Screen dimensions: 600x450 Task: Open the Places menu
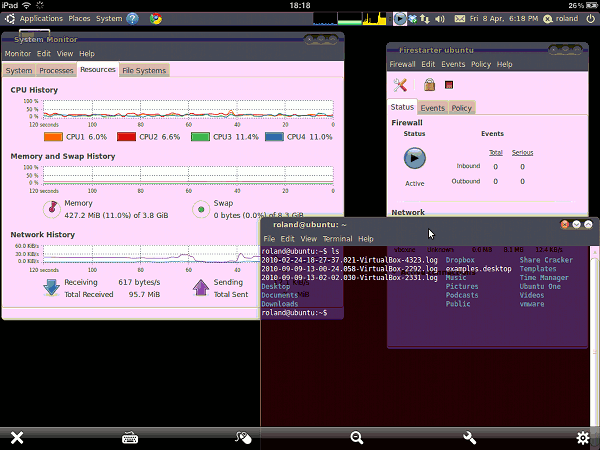pos(79,18)
